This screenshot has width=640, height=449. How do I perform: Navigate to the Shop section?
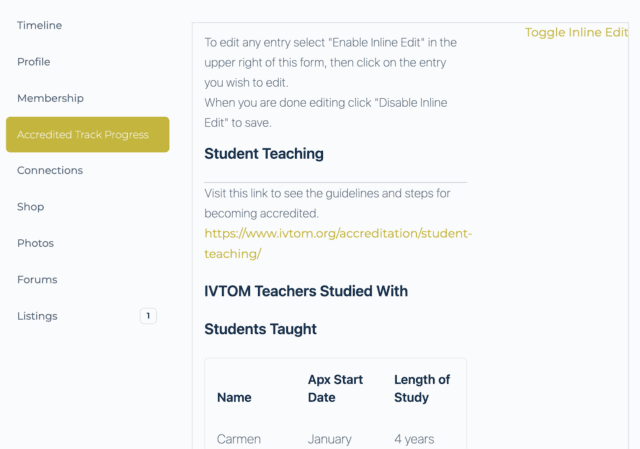point(31,207)
